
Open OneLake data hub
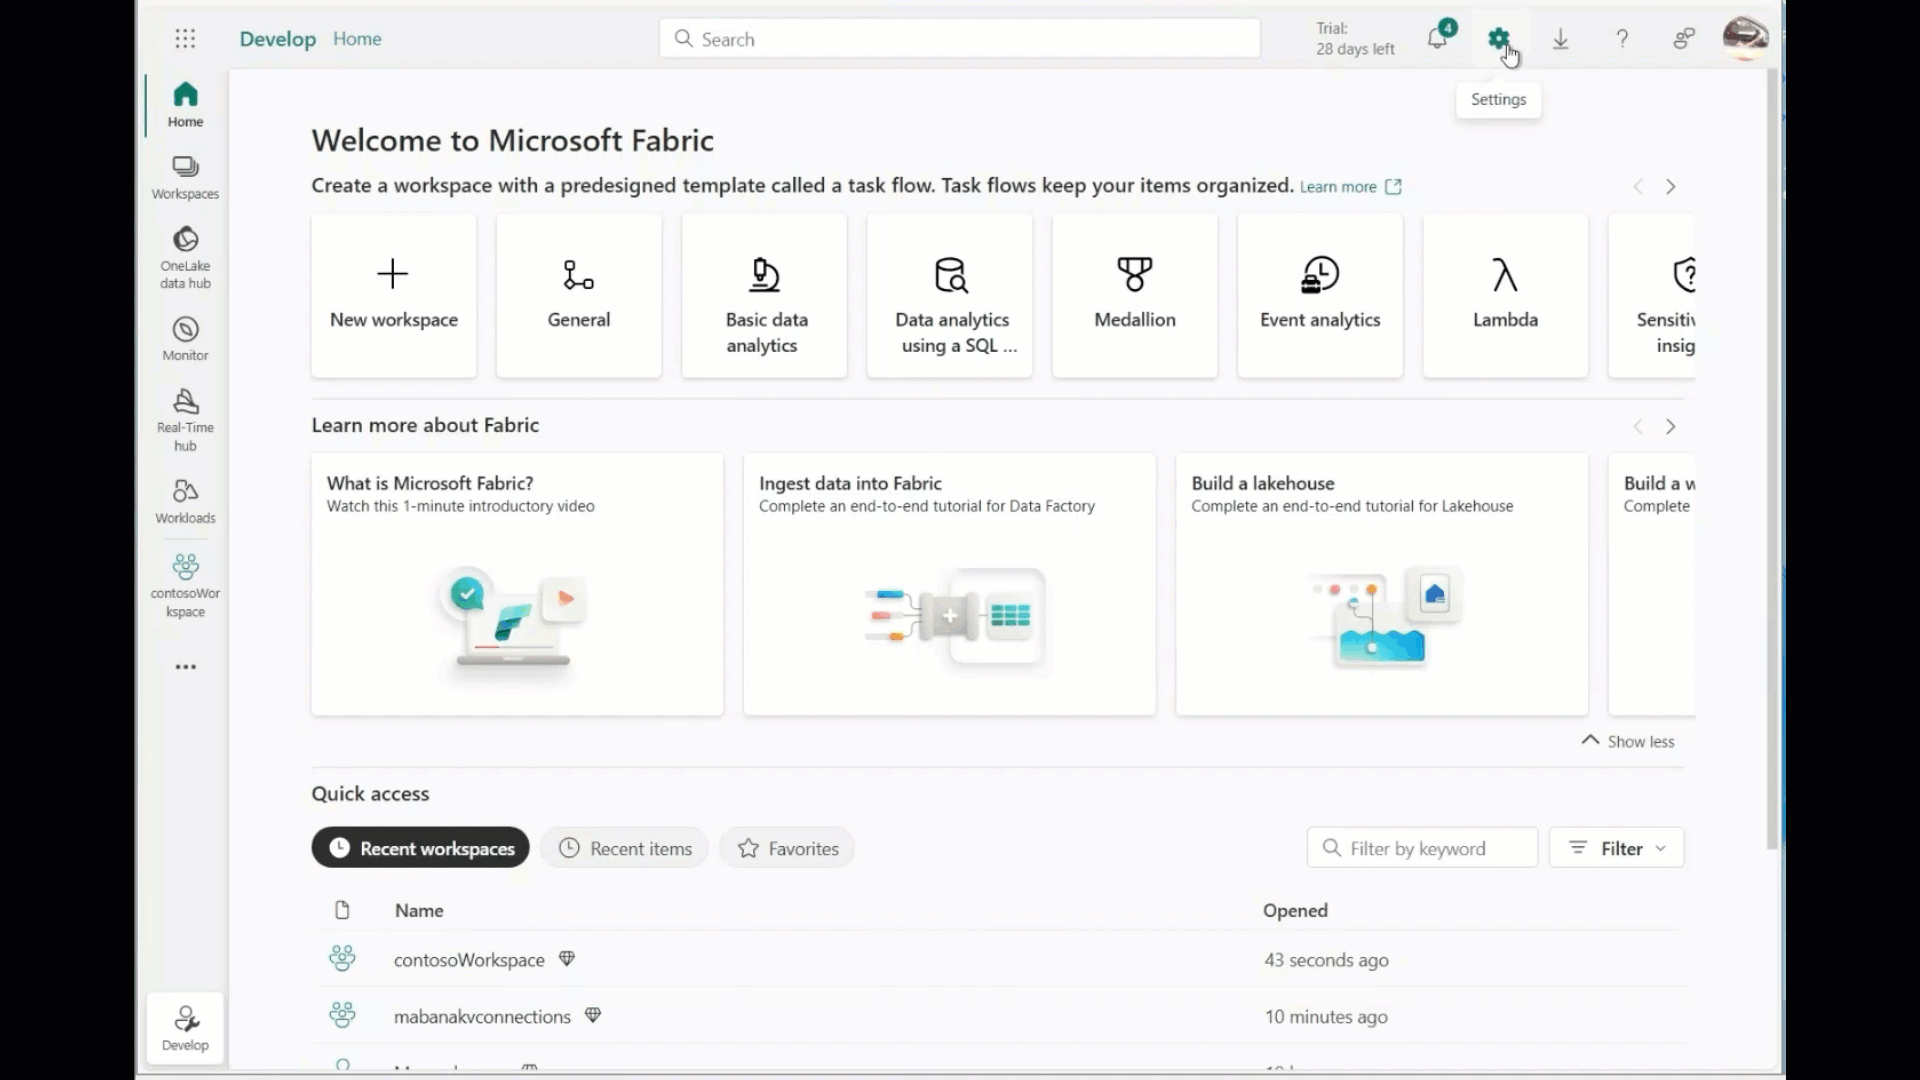(x=185, y=257)
